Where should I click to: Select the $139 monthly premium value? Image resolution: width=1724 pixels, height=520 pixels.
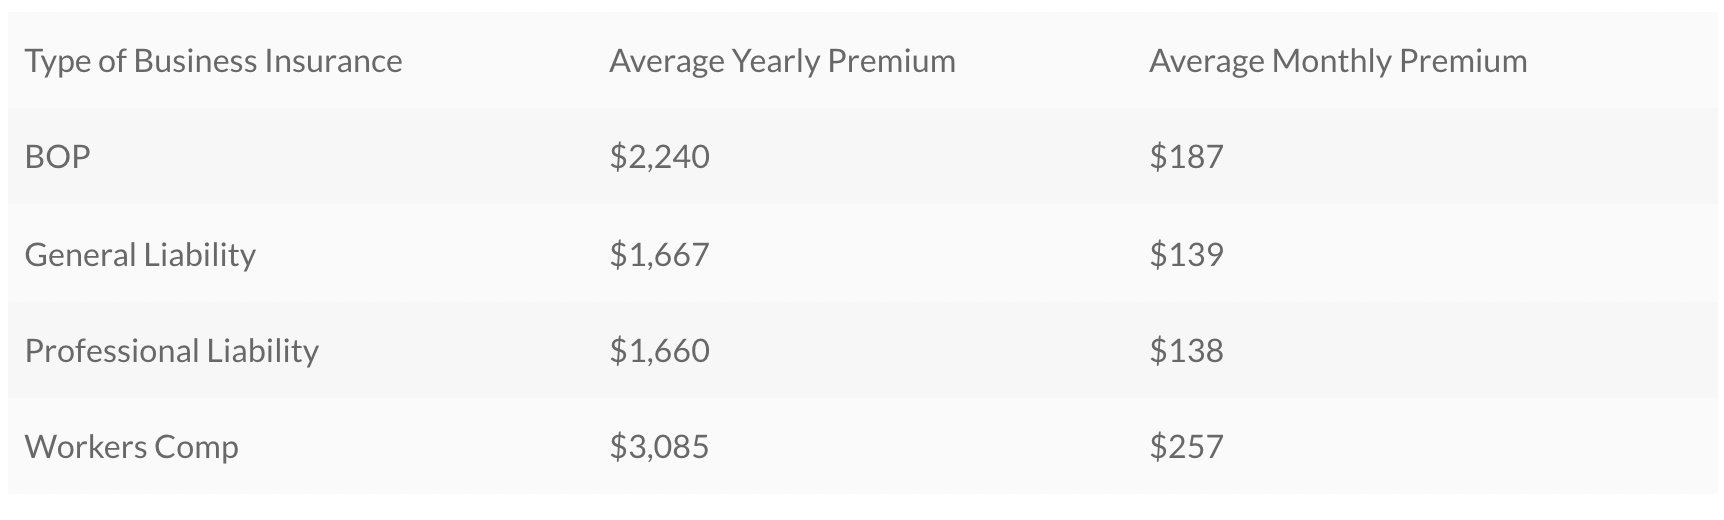[x=1186, y=255]
